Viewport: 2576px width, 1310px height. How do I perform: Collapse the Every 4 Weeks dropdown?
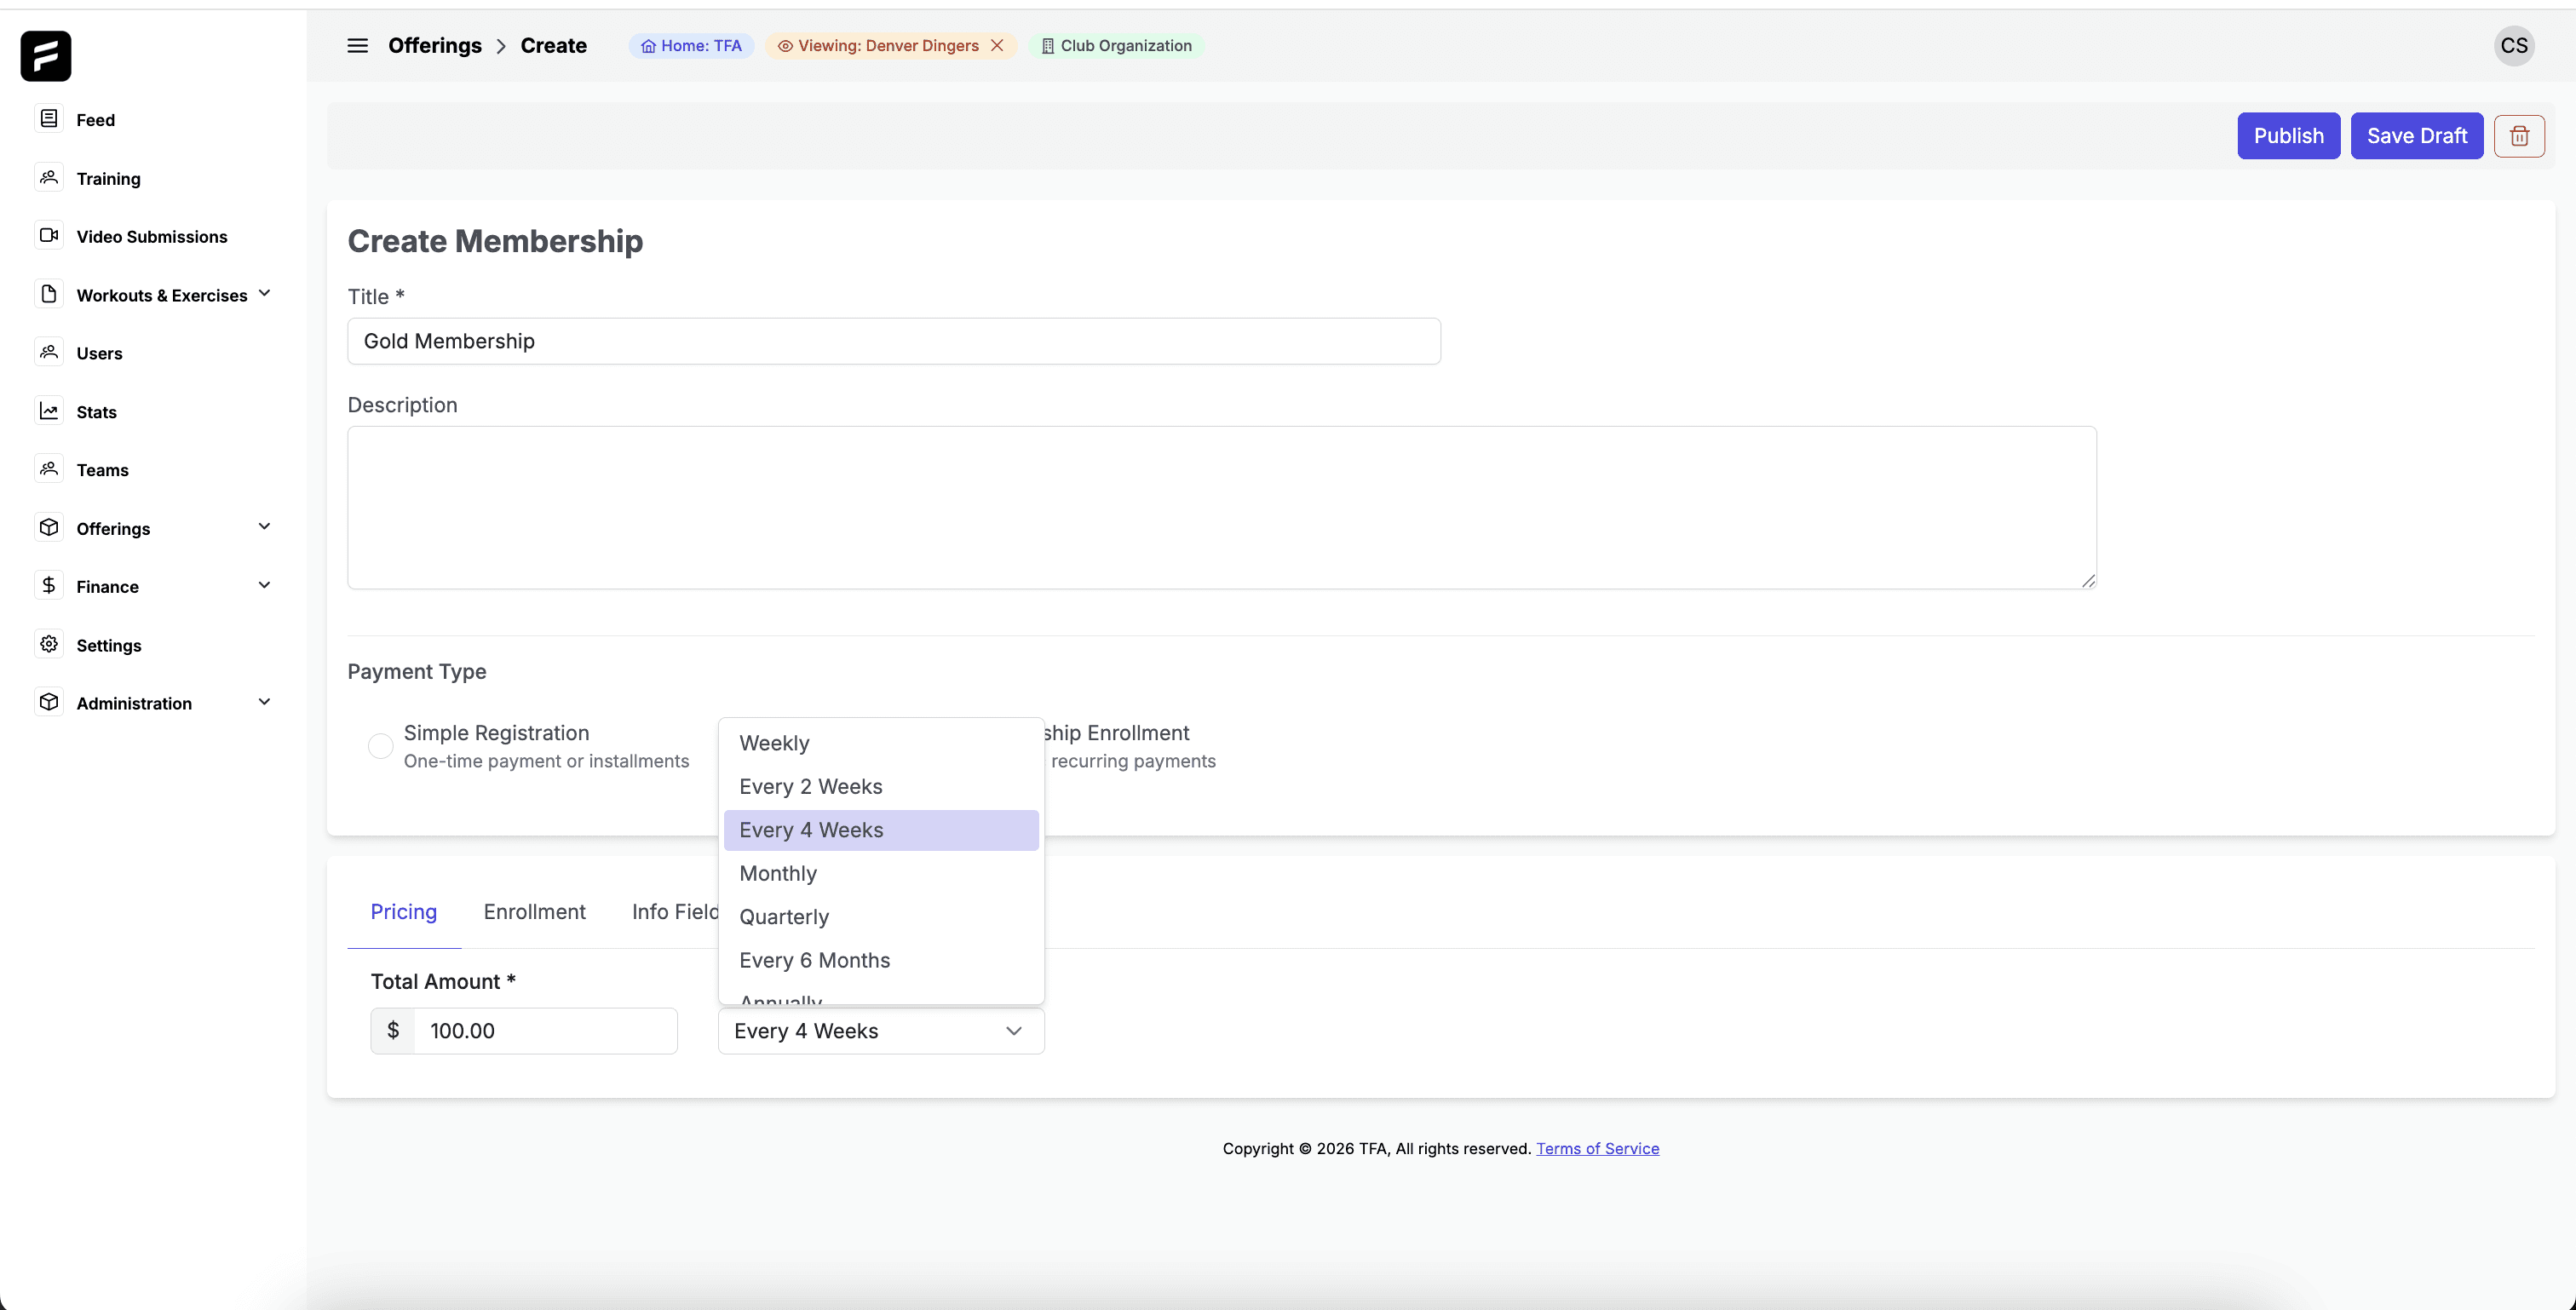pos(1013,1031)
